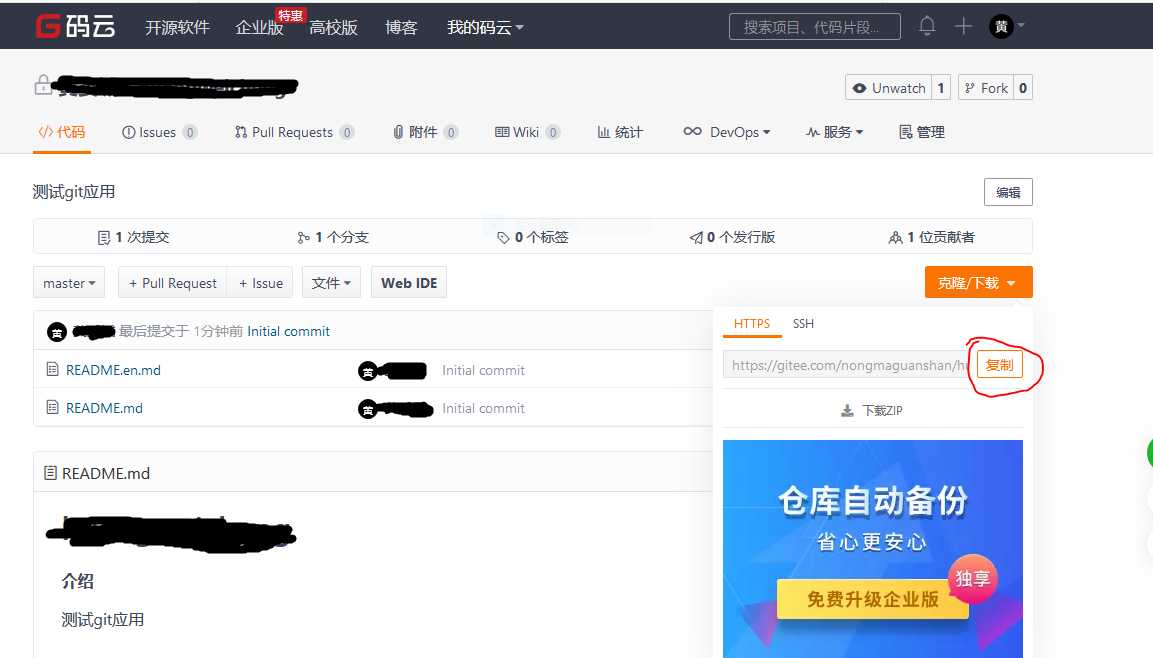Click committer avatar in last-commit row
The image size is (1153, 658).
[57, 332]
